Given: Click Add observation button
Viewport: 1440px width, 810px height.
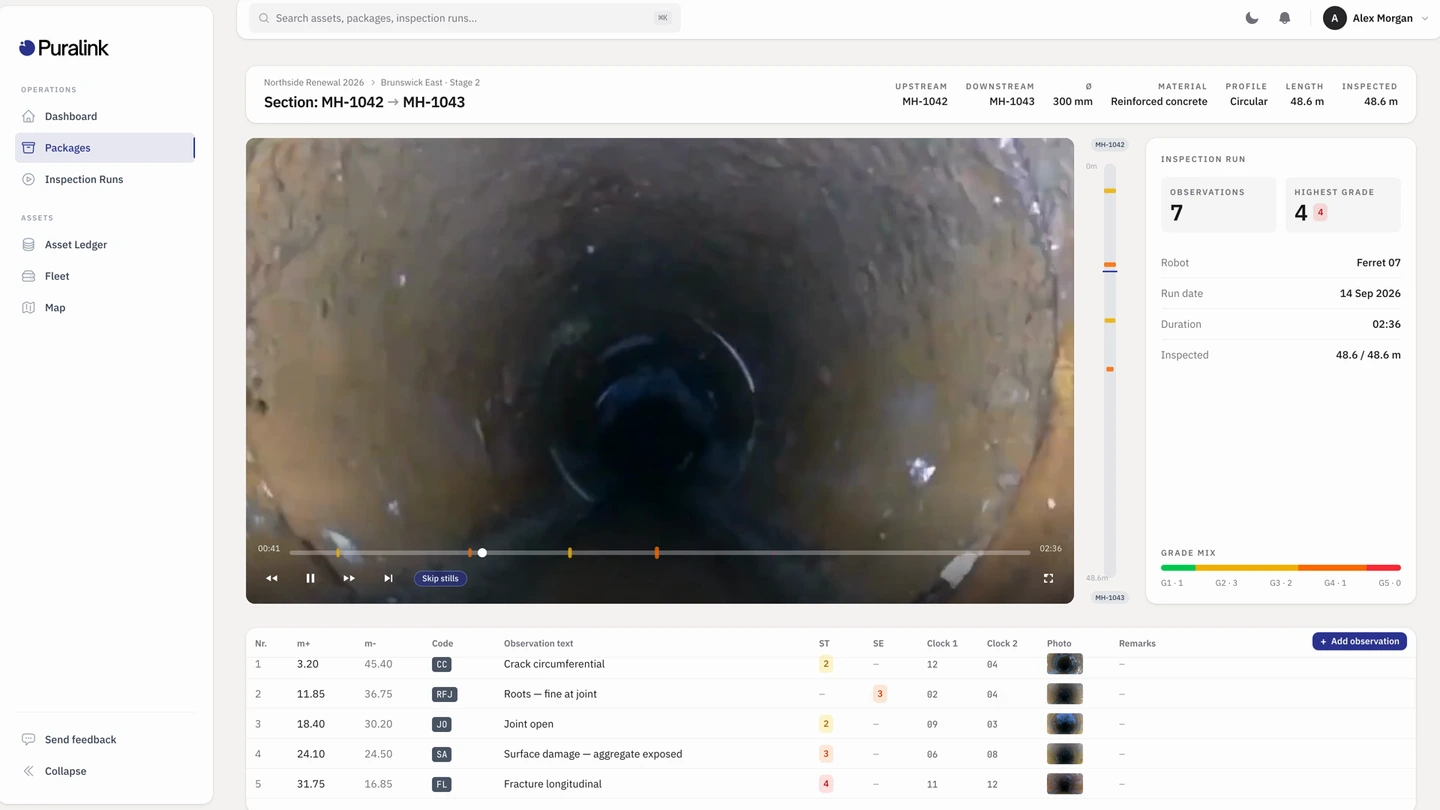Looking at the screenshot, I should pos(1359,641).
